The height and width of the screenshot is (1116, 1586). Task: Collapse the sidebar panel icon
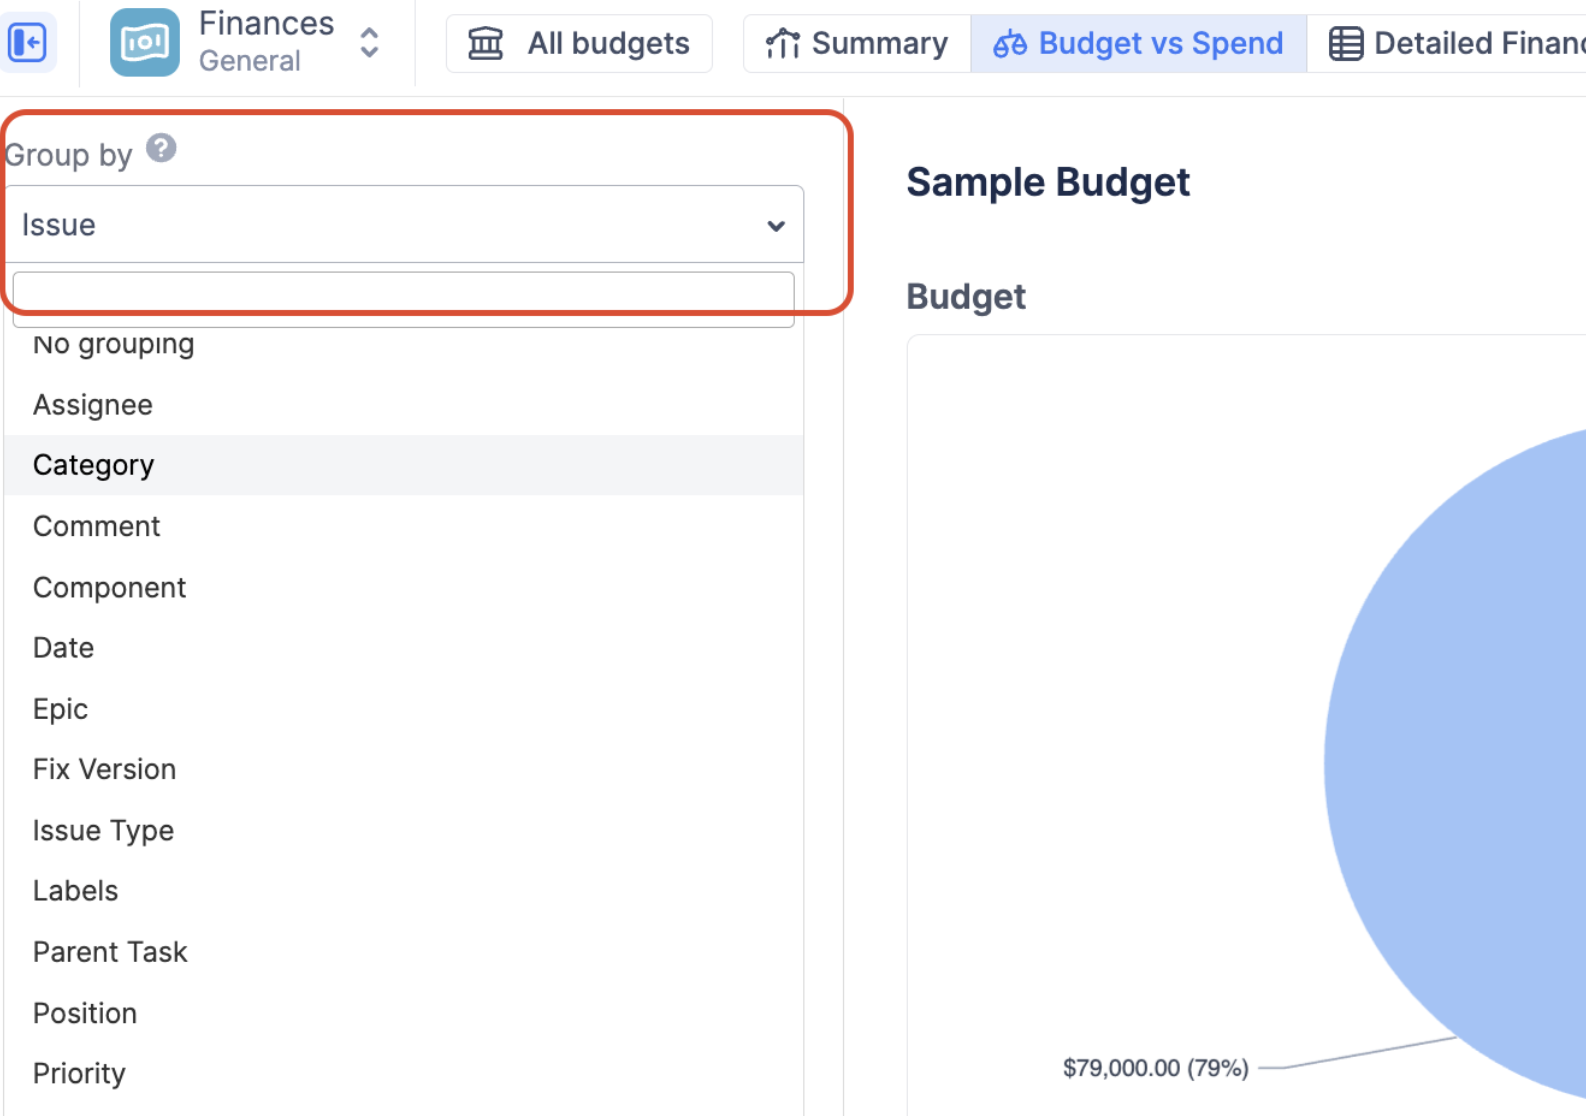28,43
